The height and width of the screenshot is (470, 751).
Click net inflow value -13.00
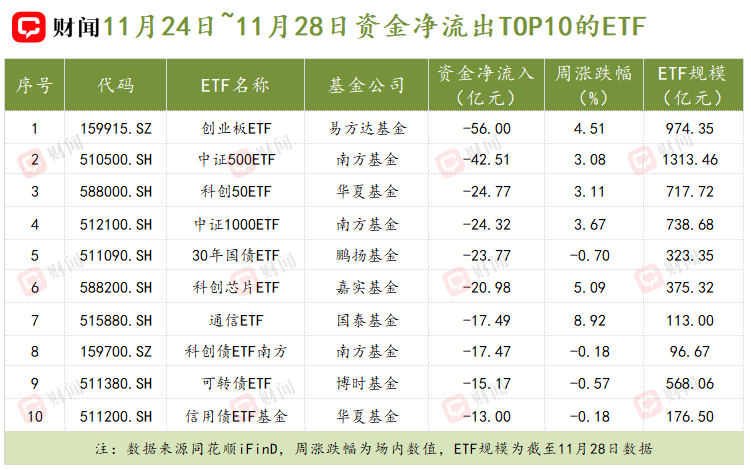[x=487, y=416]
